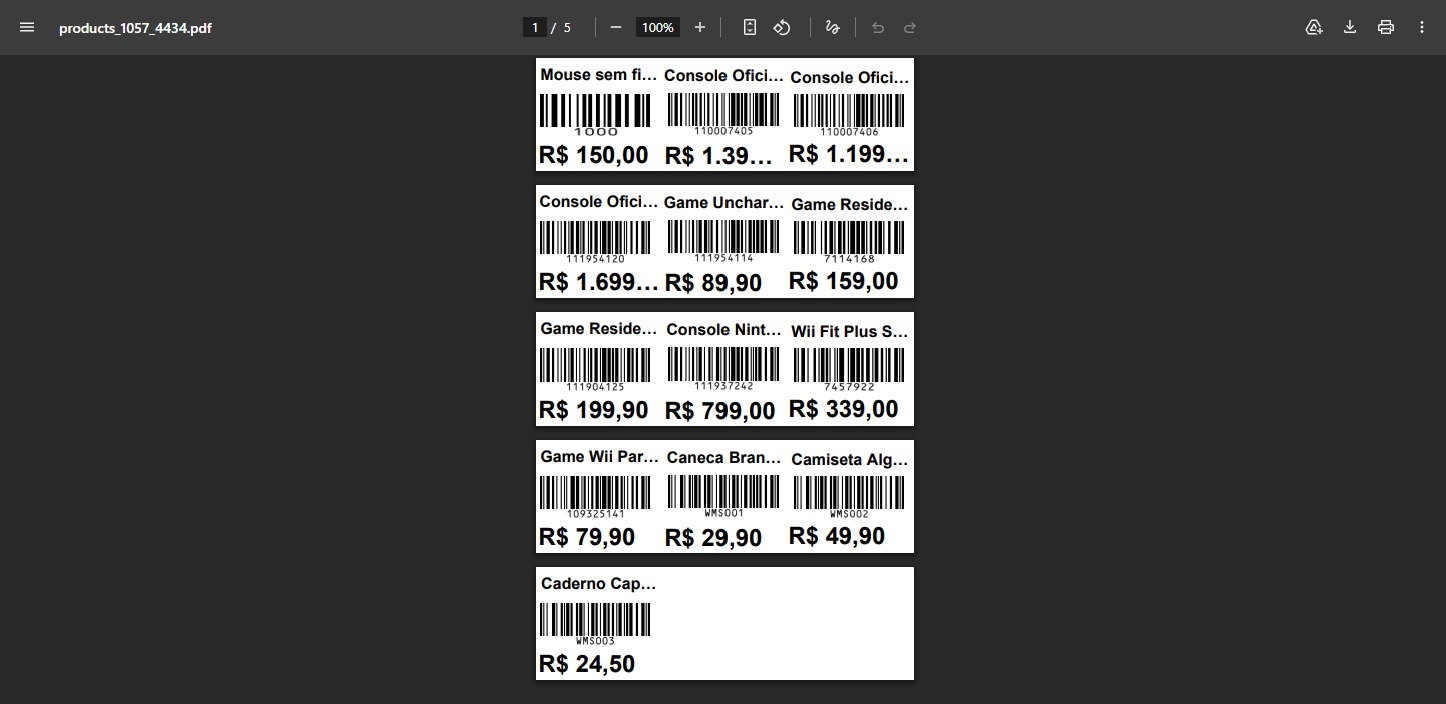Toggle the fit to page button
Screen dimensions: 1446x704
point(750,27)
